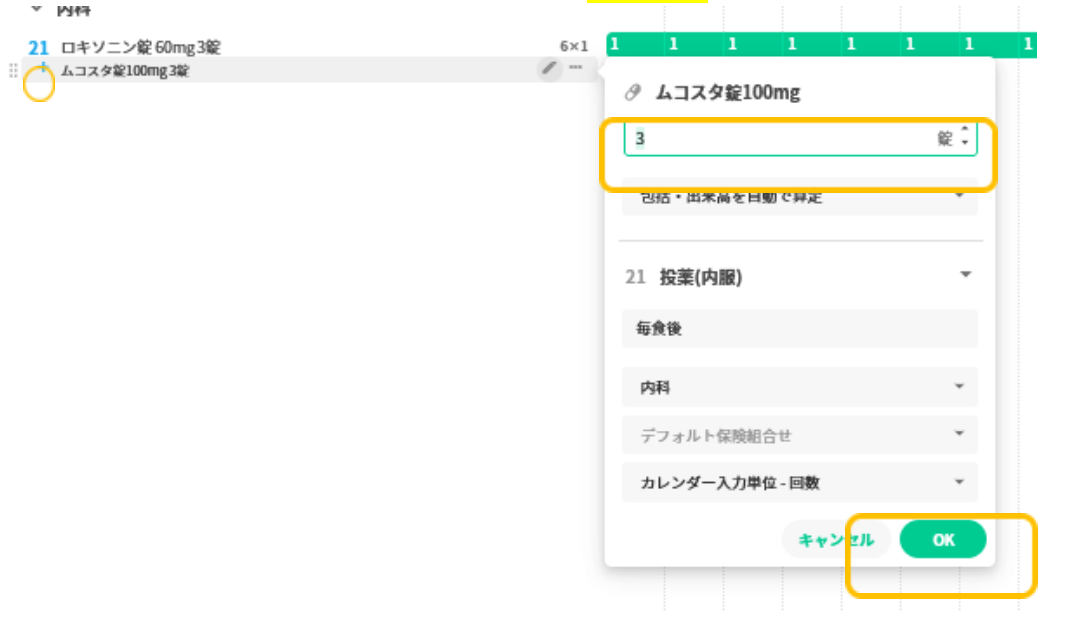The image size is (1085, 626).
Task: Open the three-dot more menu on ムコスタ row
Action: coord(576,68)
